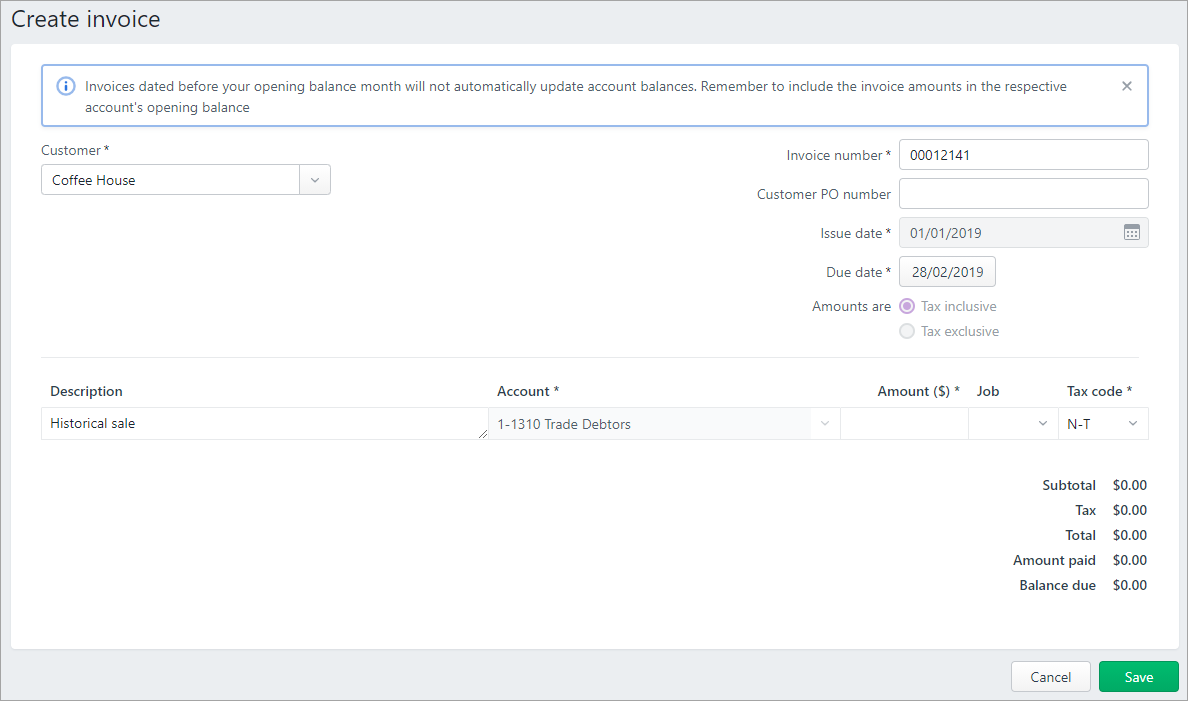
Task: Dismiss the opening balance notification
Action: click(x=1126, y=86)
